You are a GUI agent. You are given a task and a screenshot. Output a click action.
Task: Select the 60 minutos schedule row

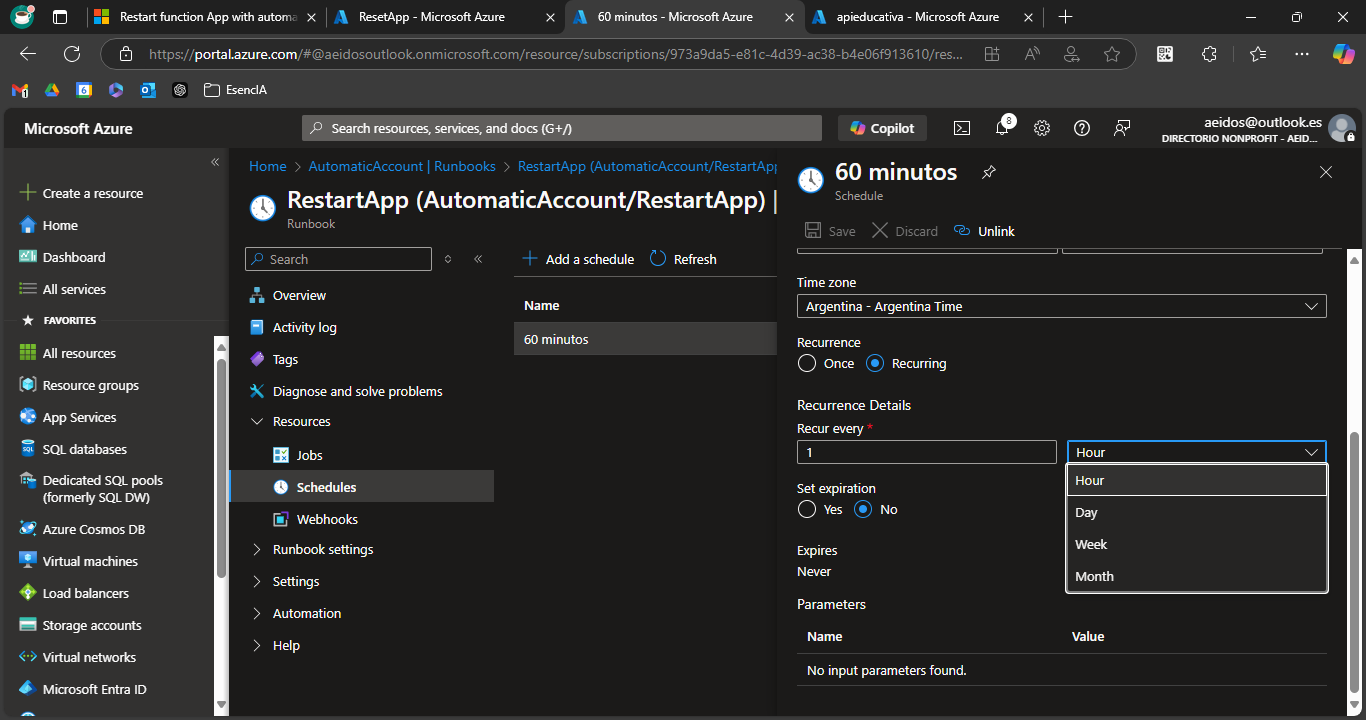645,339
